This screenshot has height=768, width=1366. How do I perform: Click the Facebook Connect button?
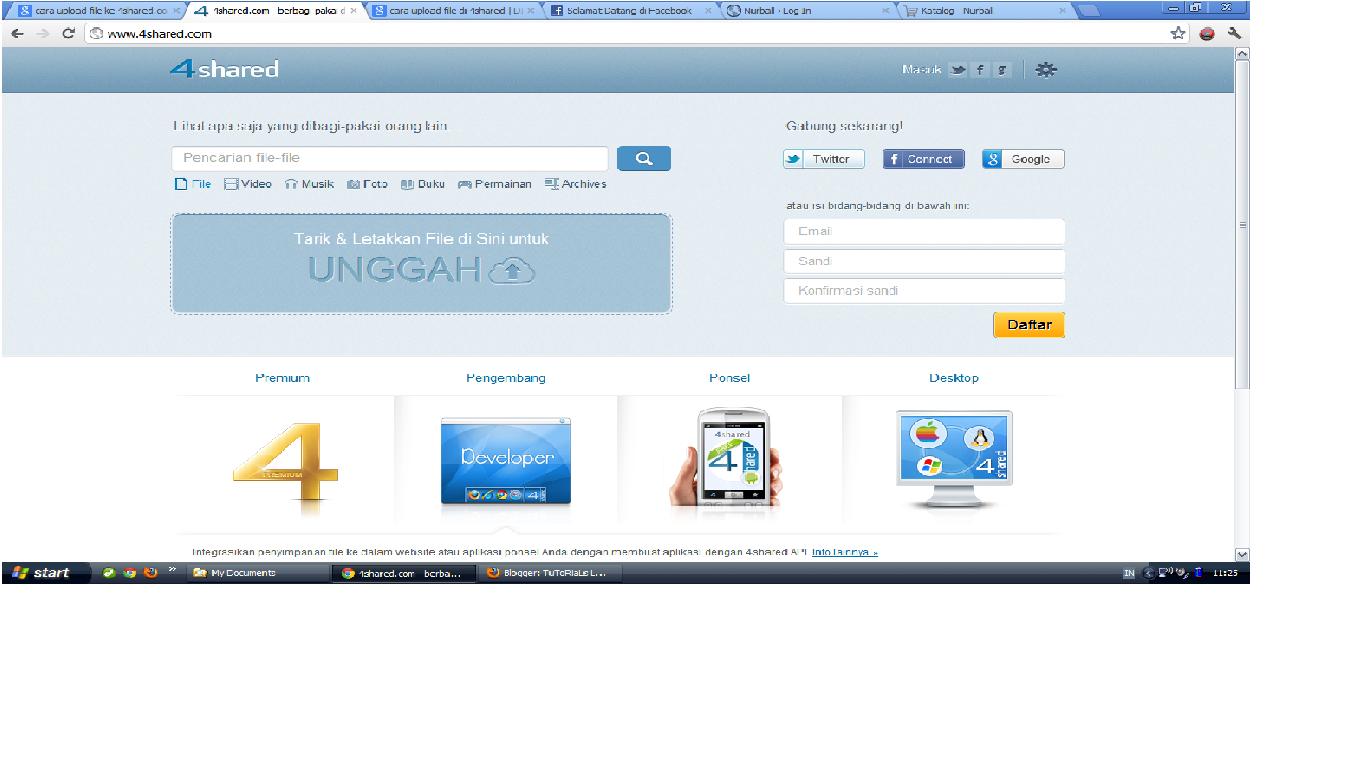923,159
